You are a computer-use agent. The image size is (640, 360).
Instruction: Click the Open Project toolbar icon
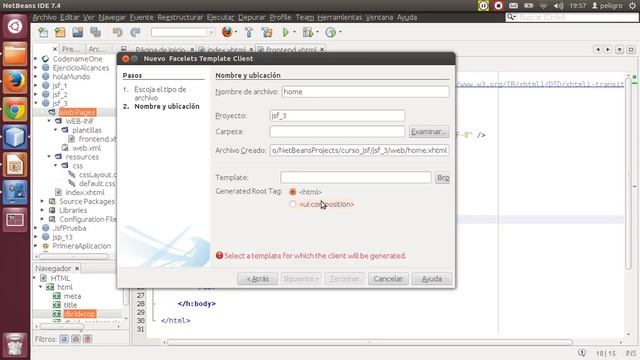[x=78, y=32]
